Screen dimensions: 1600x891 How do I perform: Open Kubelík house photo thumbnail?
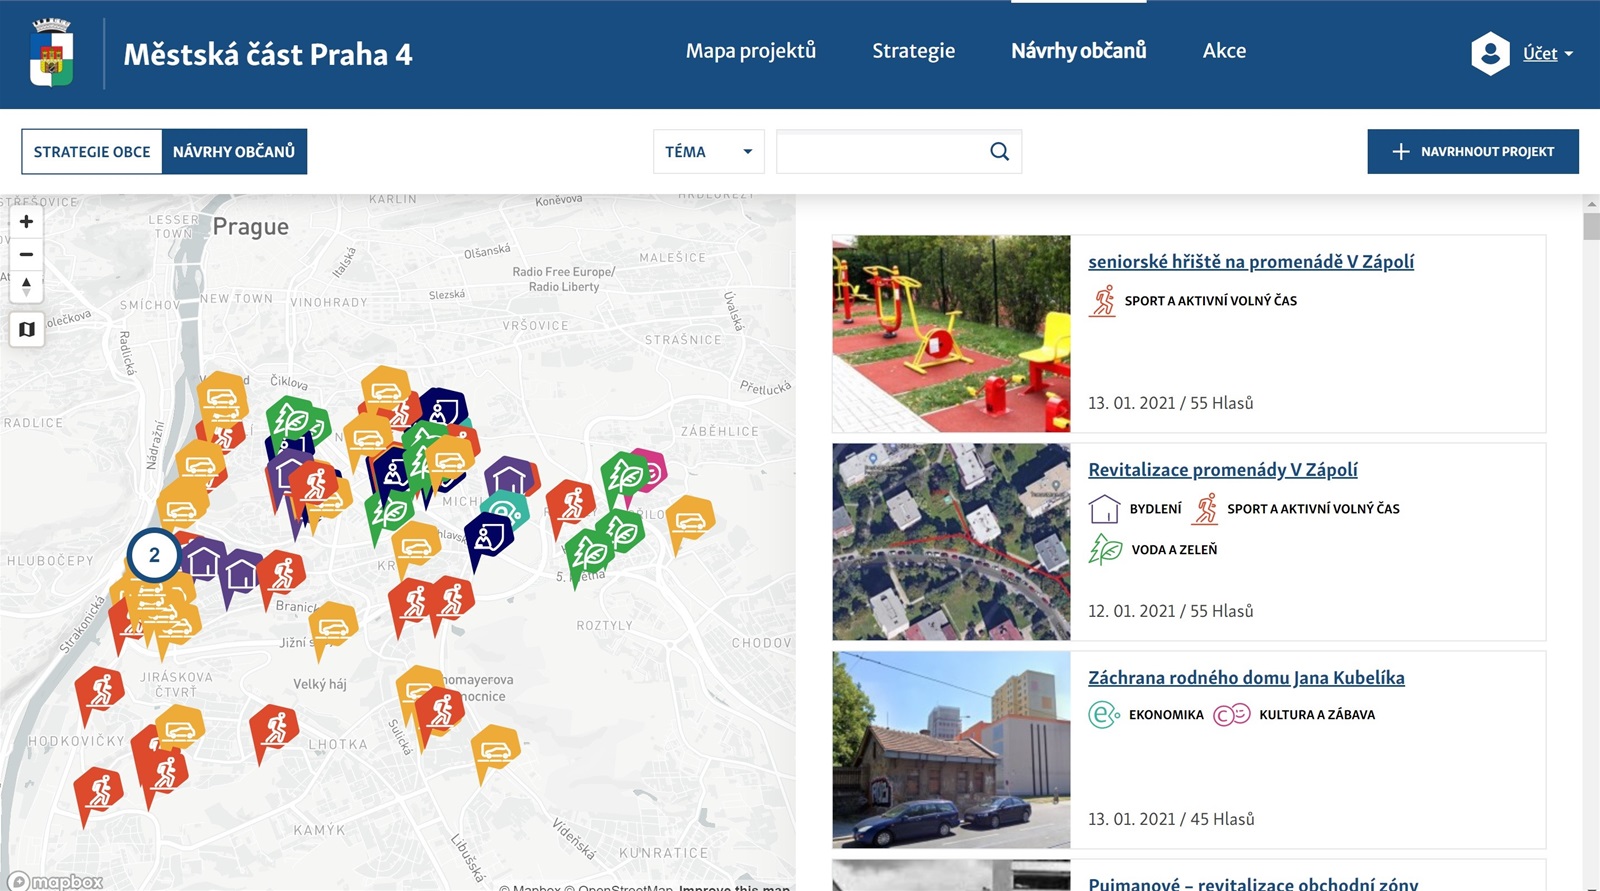(x=951, y=750)
